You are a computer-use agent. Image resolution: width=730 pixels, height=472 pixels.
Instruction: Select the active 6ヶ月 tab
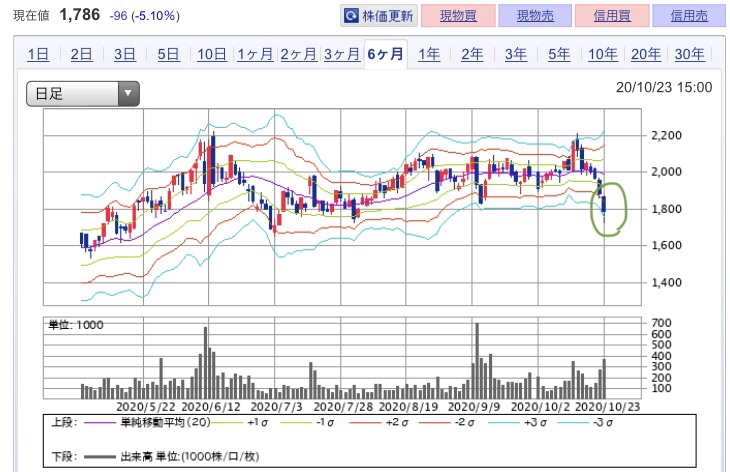[385, 54]
